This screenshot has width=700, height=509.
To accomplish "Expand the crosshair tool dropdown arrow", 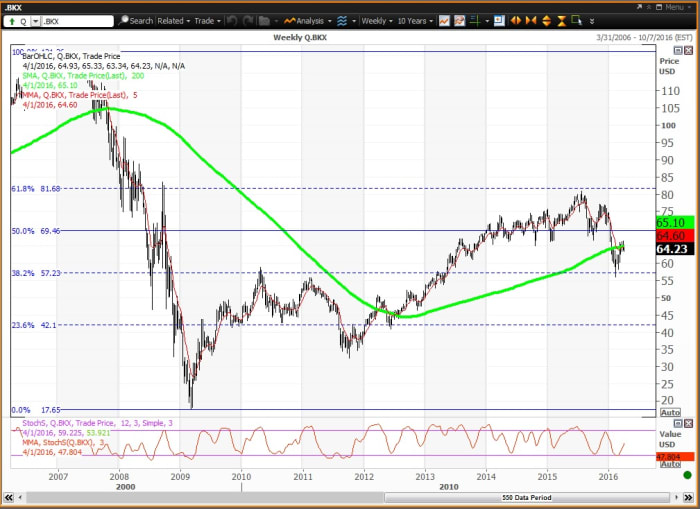I will point(487,21).
